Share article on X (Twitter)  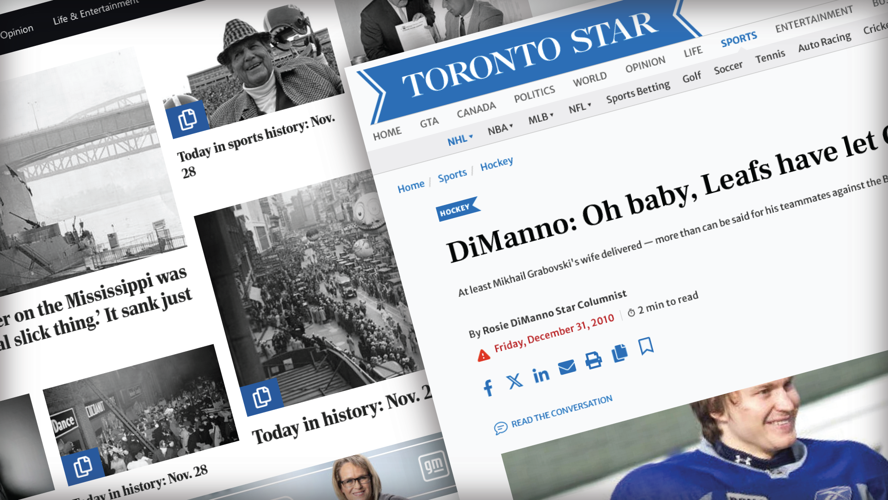[x=514, y=381]
